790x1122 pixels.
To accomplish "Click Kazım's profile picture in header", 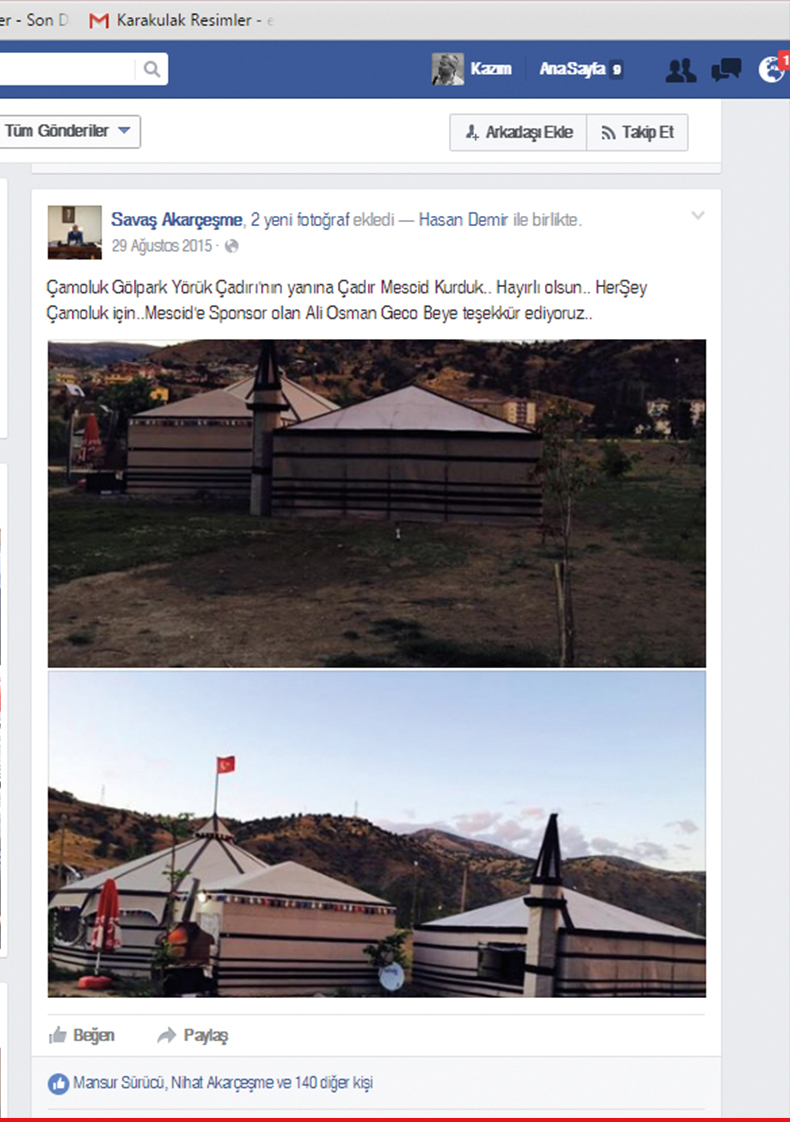I will coord(447,69).
